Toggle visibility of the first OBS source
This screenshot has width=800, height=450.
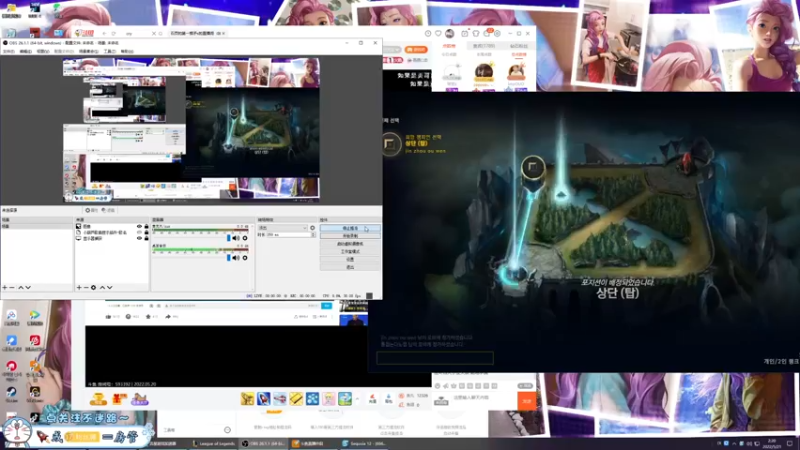[139, 226]
